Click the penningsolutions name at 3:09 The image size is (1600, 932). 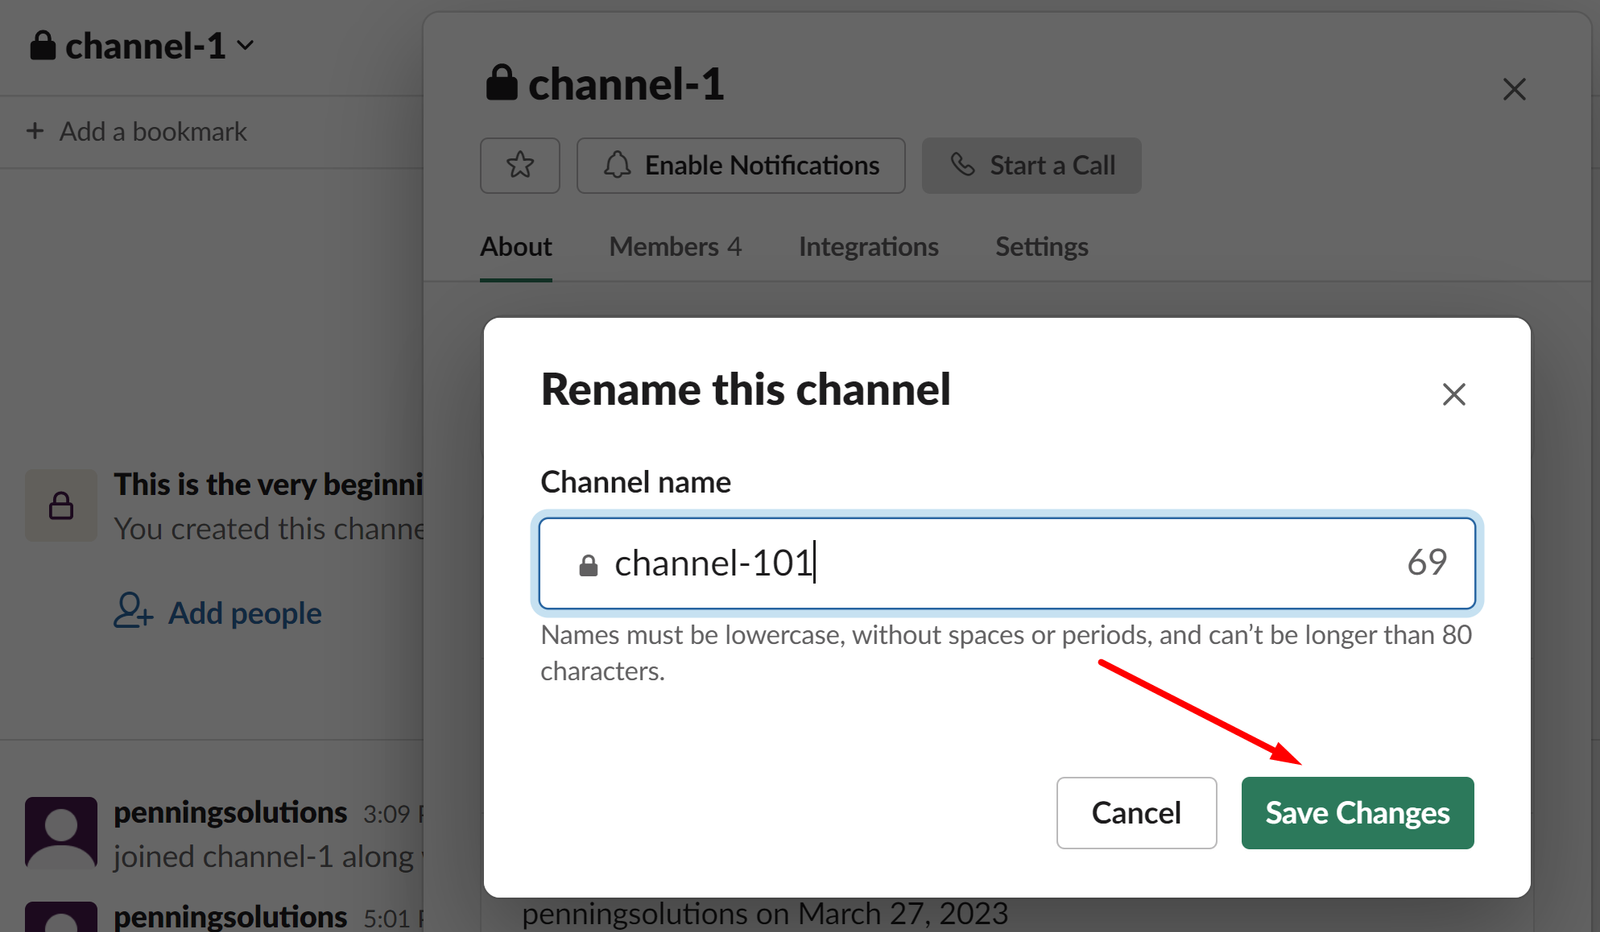click(x=230, y=812)
